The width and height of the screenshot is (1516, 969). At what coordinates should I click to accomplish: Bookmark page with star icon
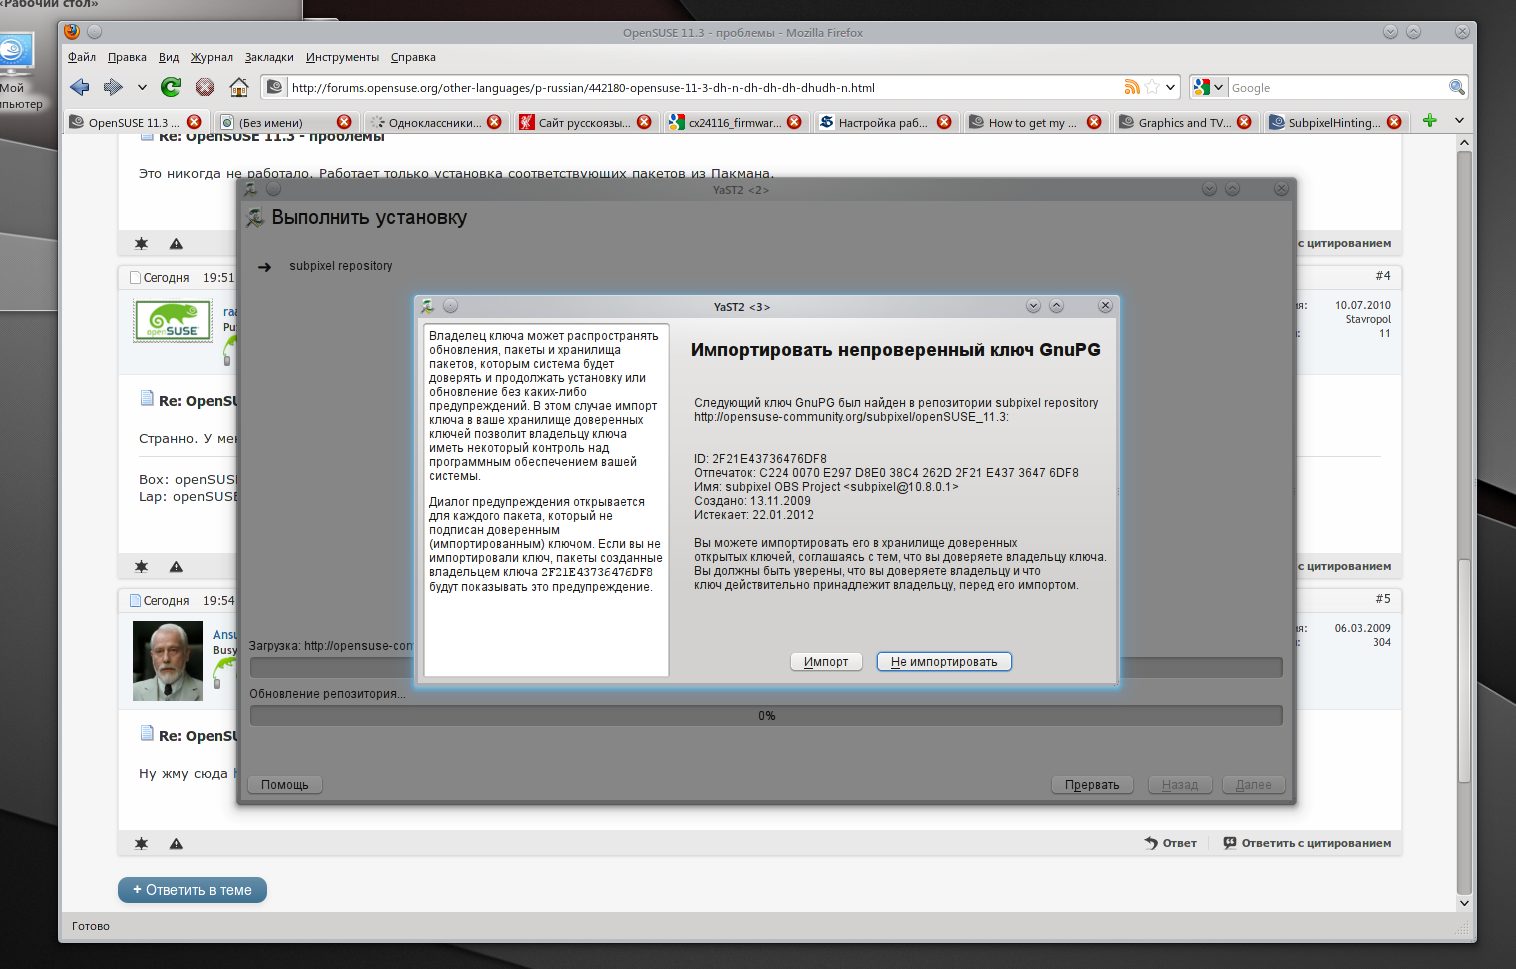[x=1152, y=87]
